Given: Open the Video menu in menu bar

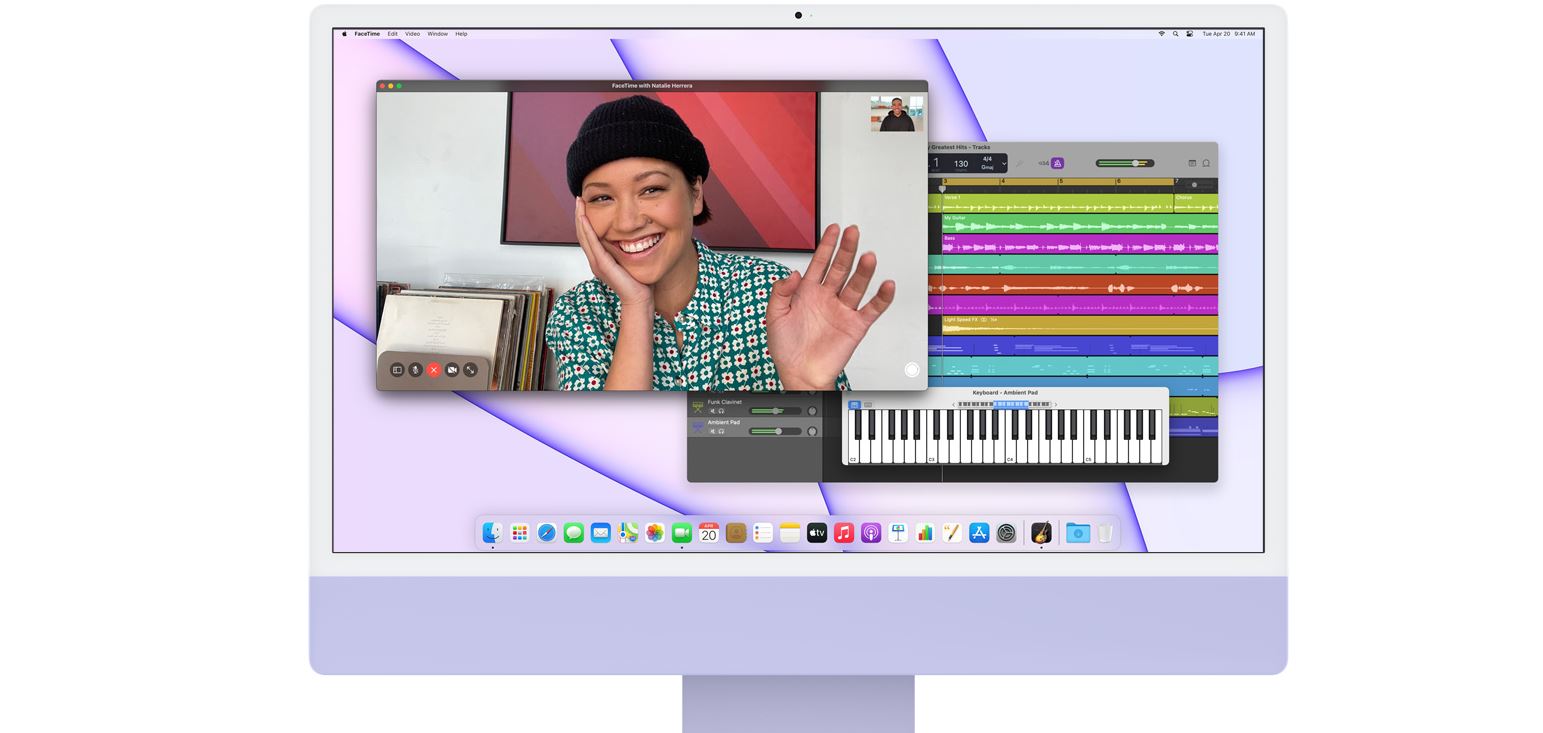Looking at the screenshot, I should pos(412,34).
